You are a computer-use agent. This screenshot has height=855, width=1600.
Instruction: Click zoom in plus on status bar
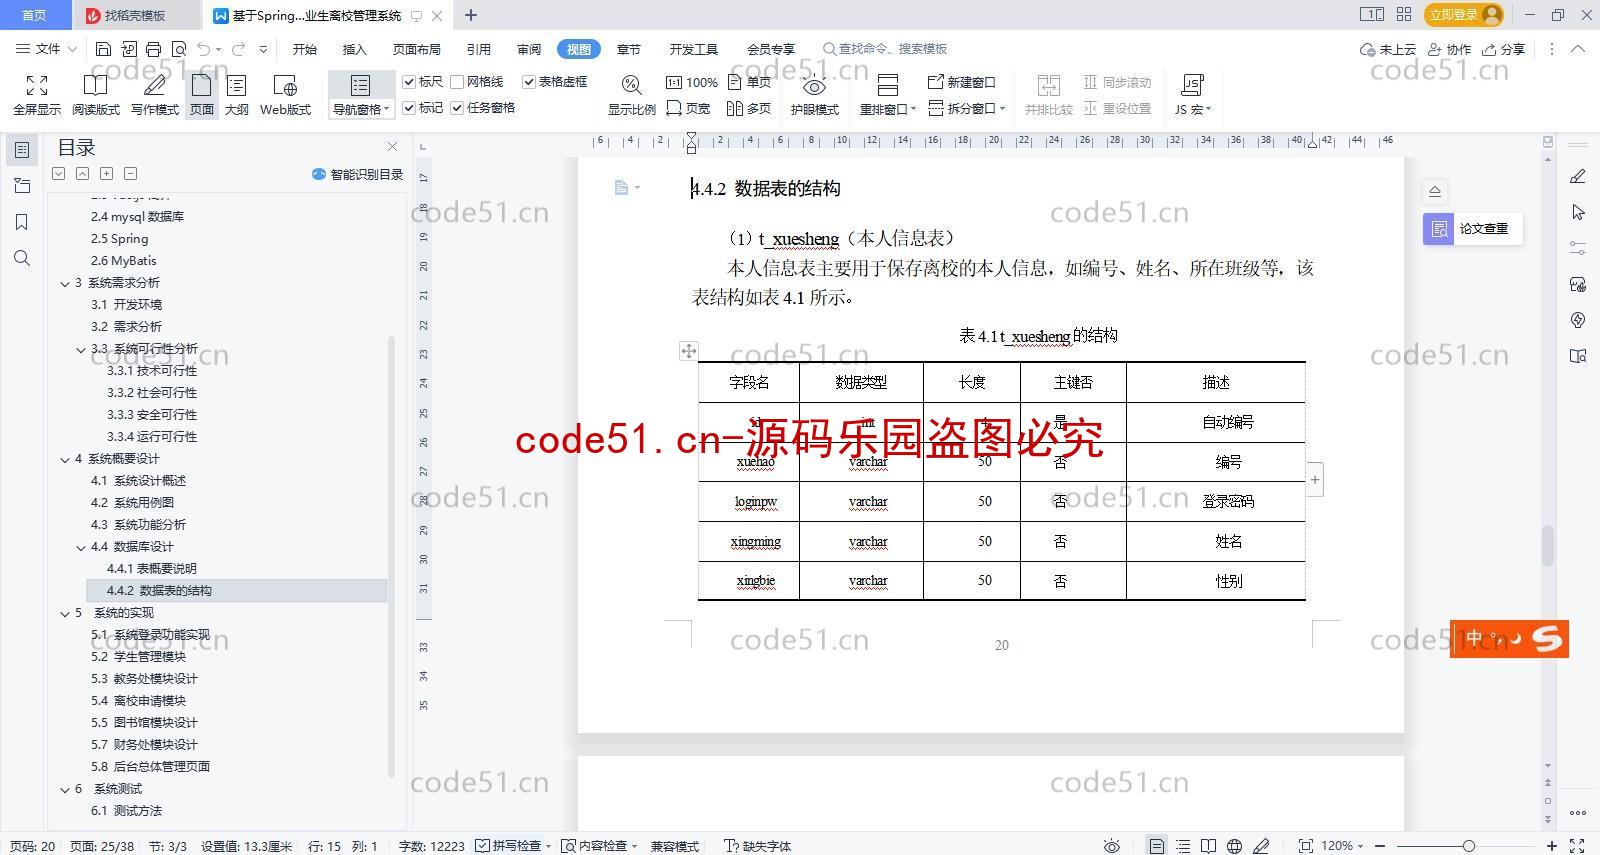click(1552, 846)
